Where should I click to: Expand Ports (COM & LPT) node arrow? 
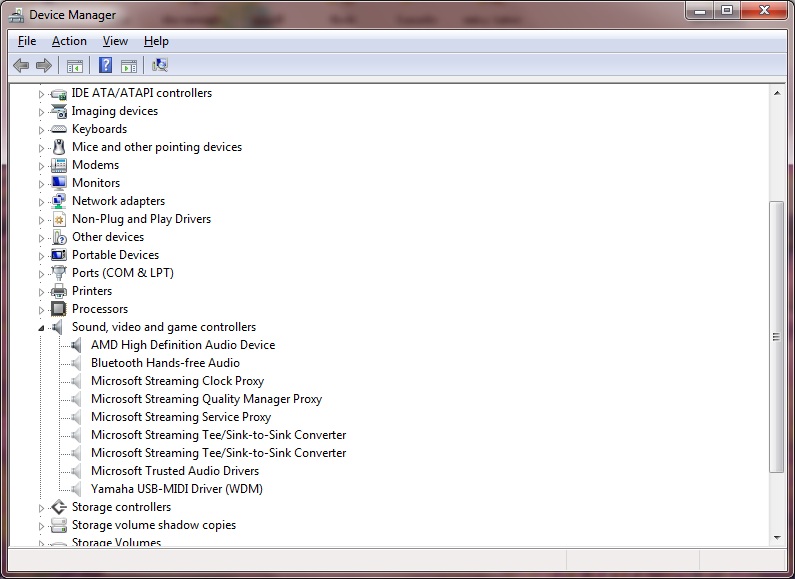(42, 274)
